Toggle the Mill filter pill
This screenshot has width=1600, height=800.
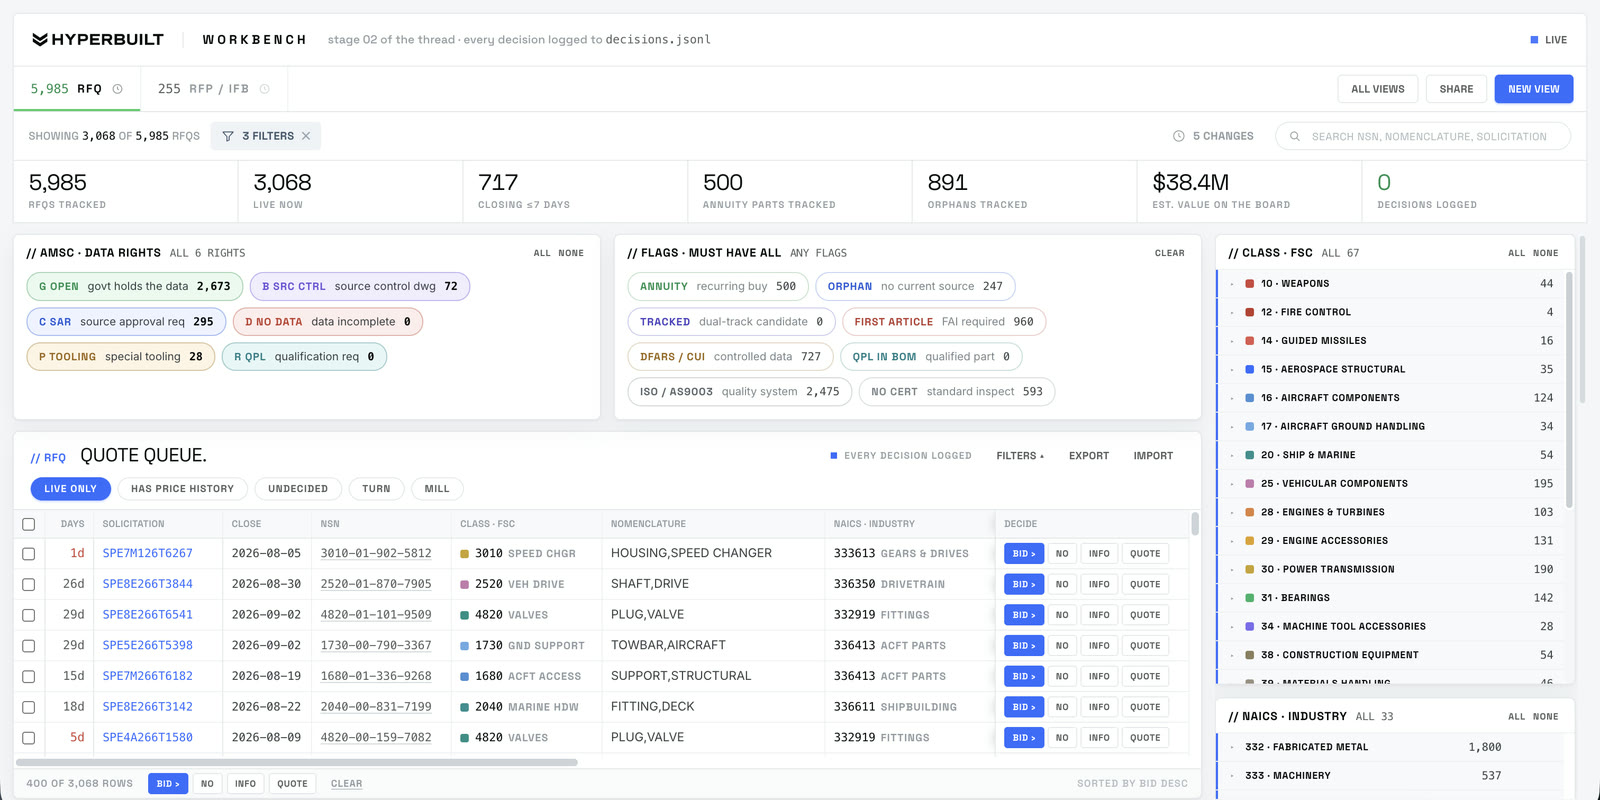(437, 489)
